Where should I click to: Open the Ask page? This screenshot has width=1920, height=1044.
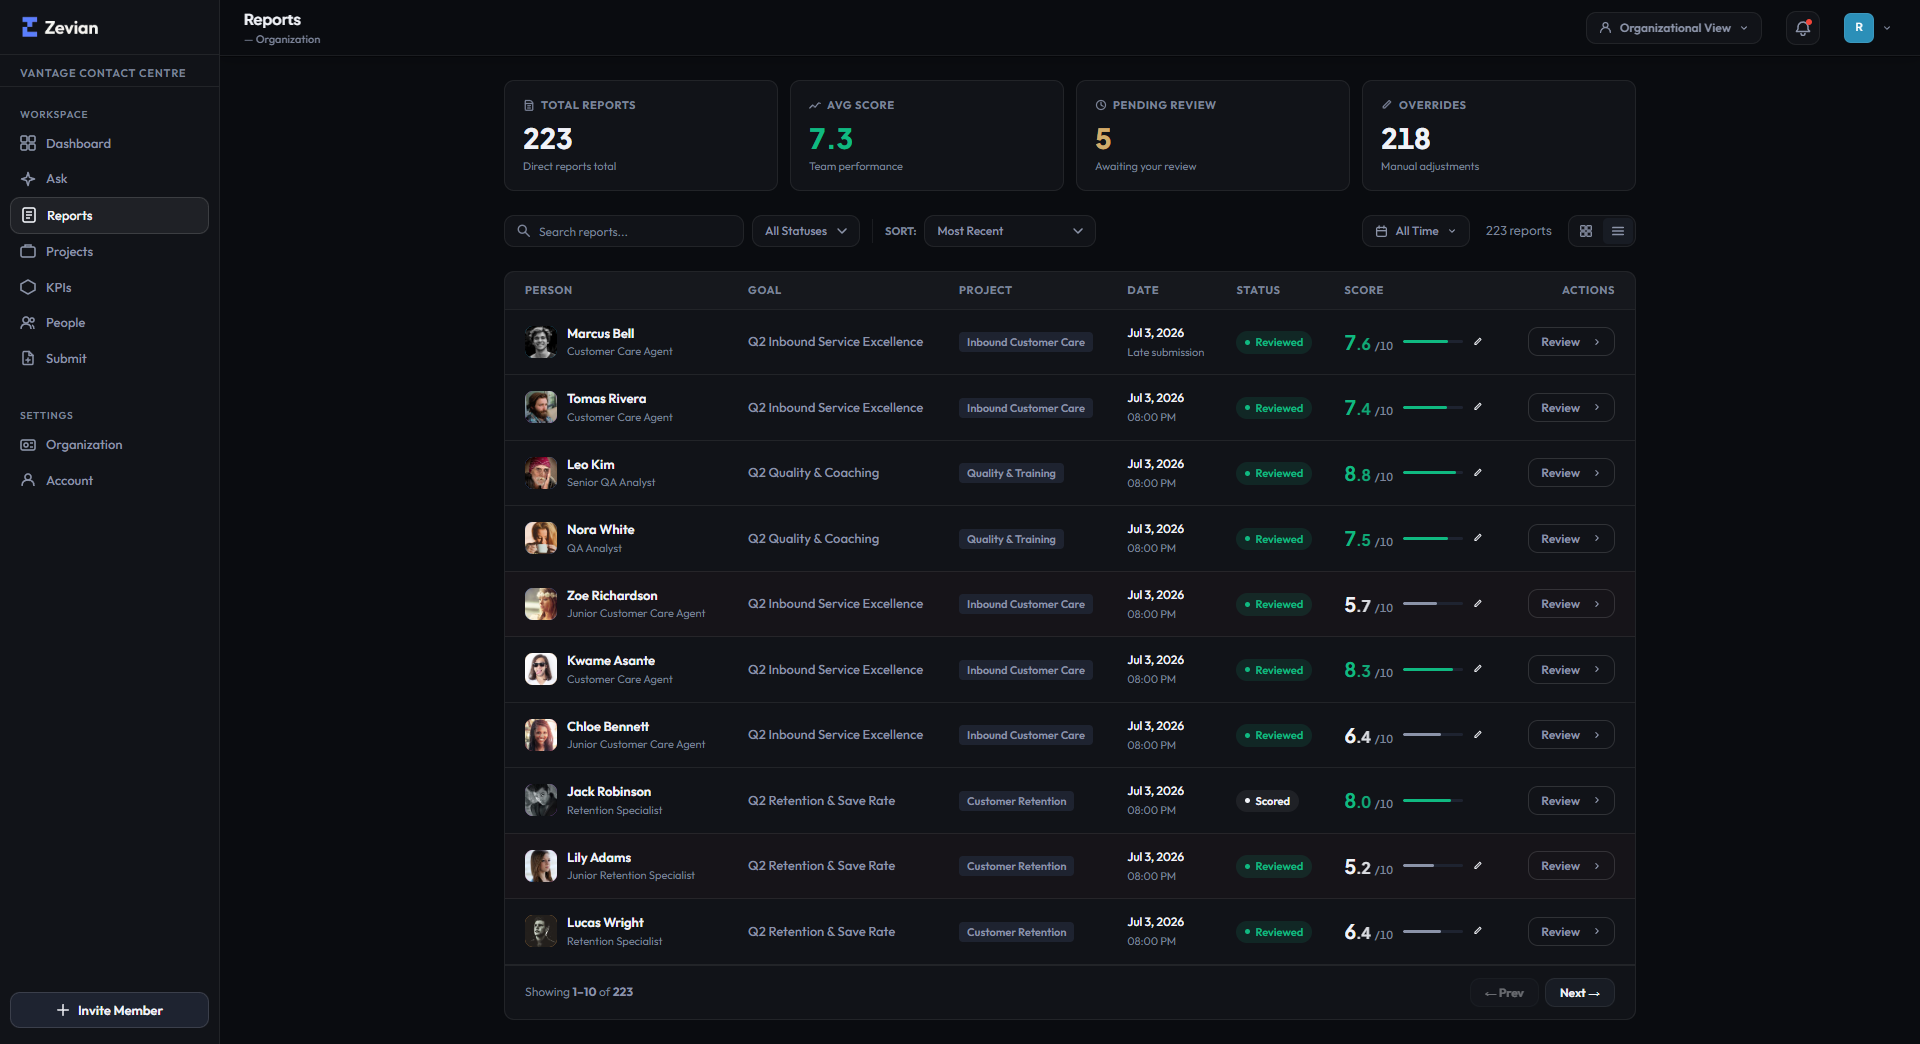click(x=109, y=179)
